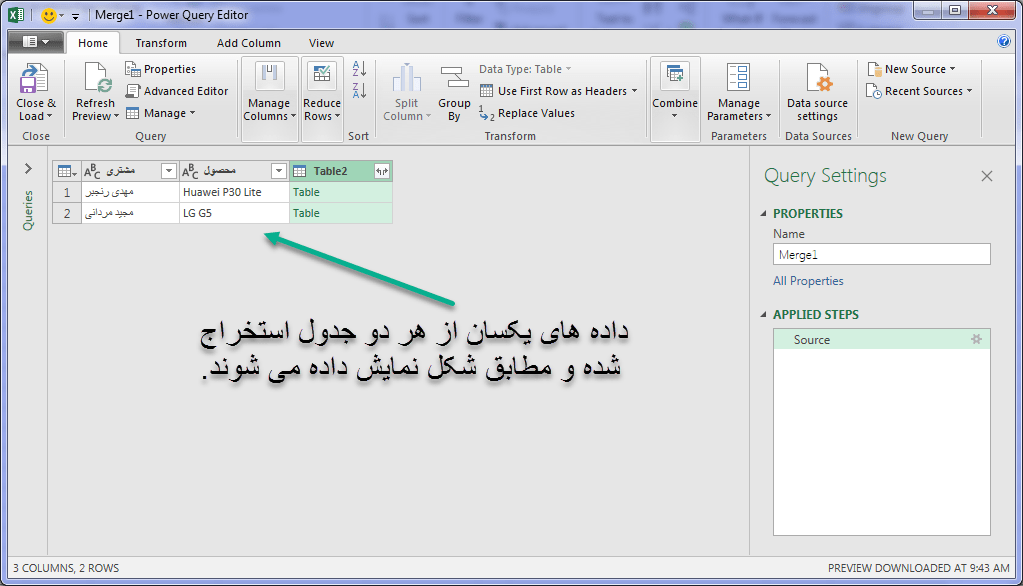Close the Query Settings pane

[986, 176]
